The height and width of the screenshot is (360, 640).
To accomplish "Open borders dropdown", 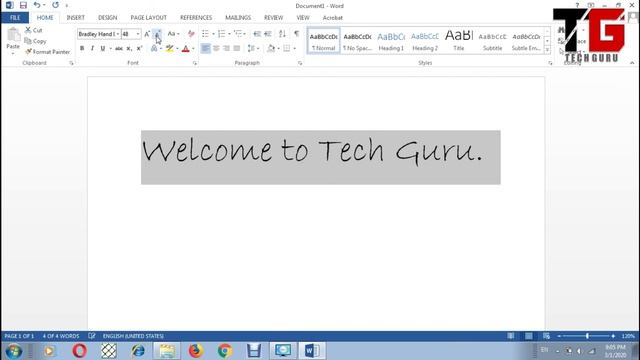I will pos(294,49).
